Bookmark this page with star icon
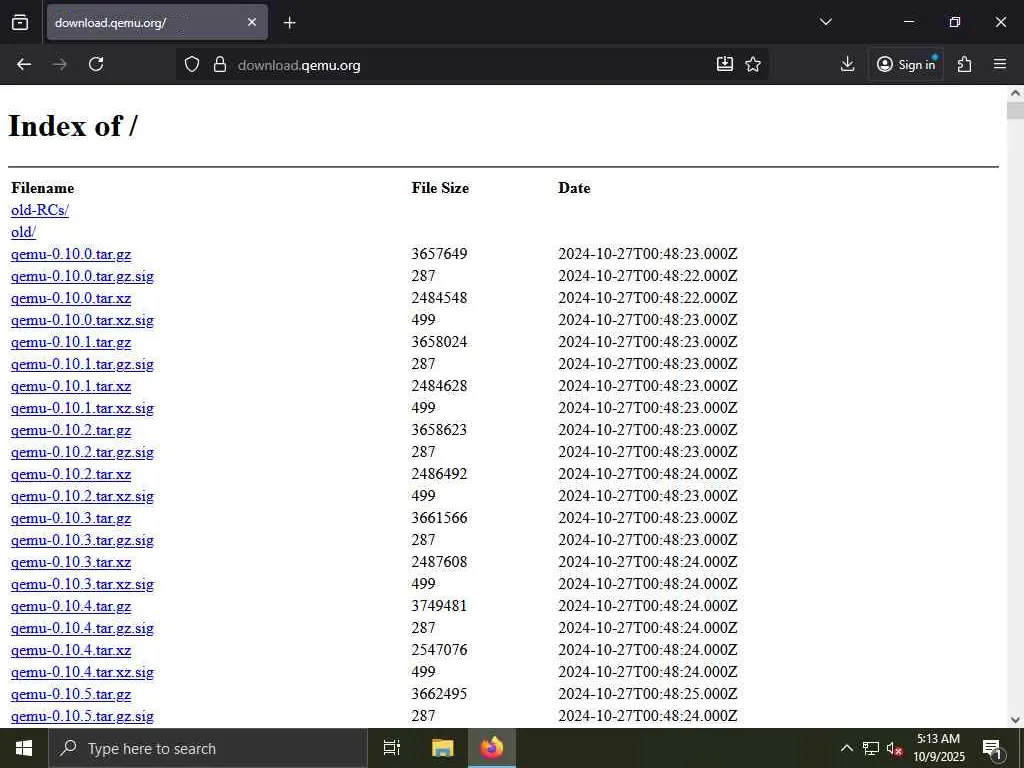Screen dimensions: 1024x768 pyautogui.click(x=753, y=64)
